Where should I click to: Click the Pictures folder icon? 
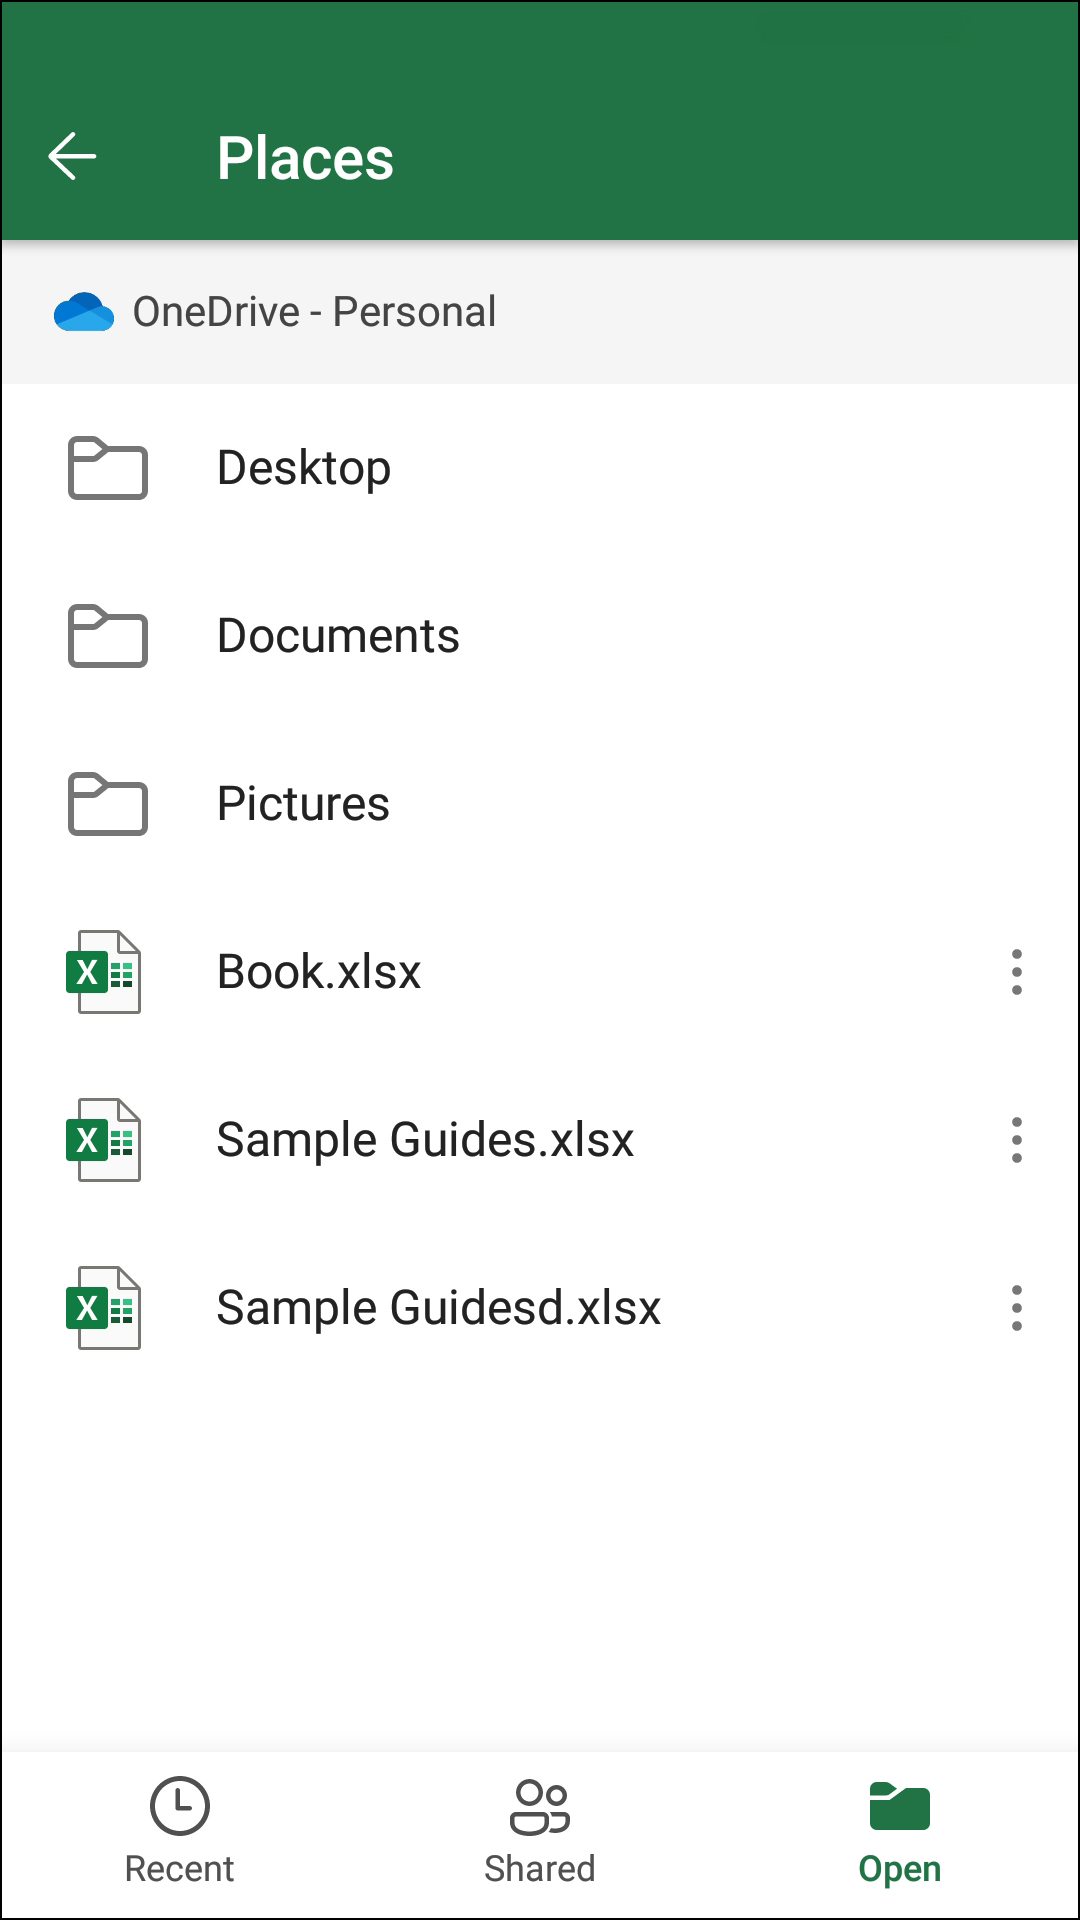pyautogui.click(x=107, y=804)
